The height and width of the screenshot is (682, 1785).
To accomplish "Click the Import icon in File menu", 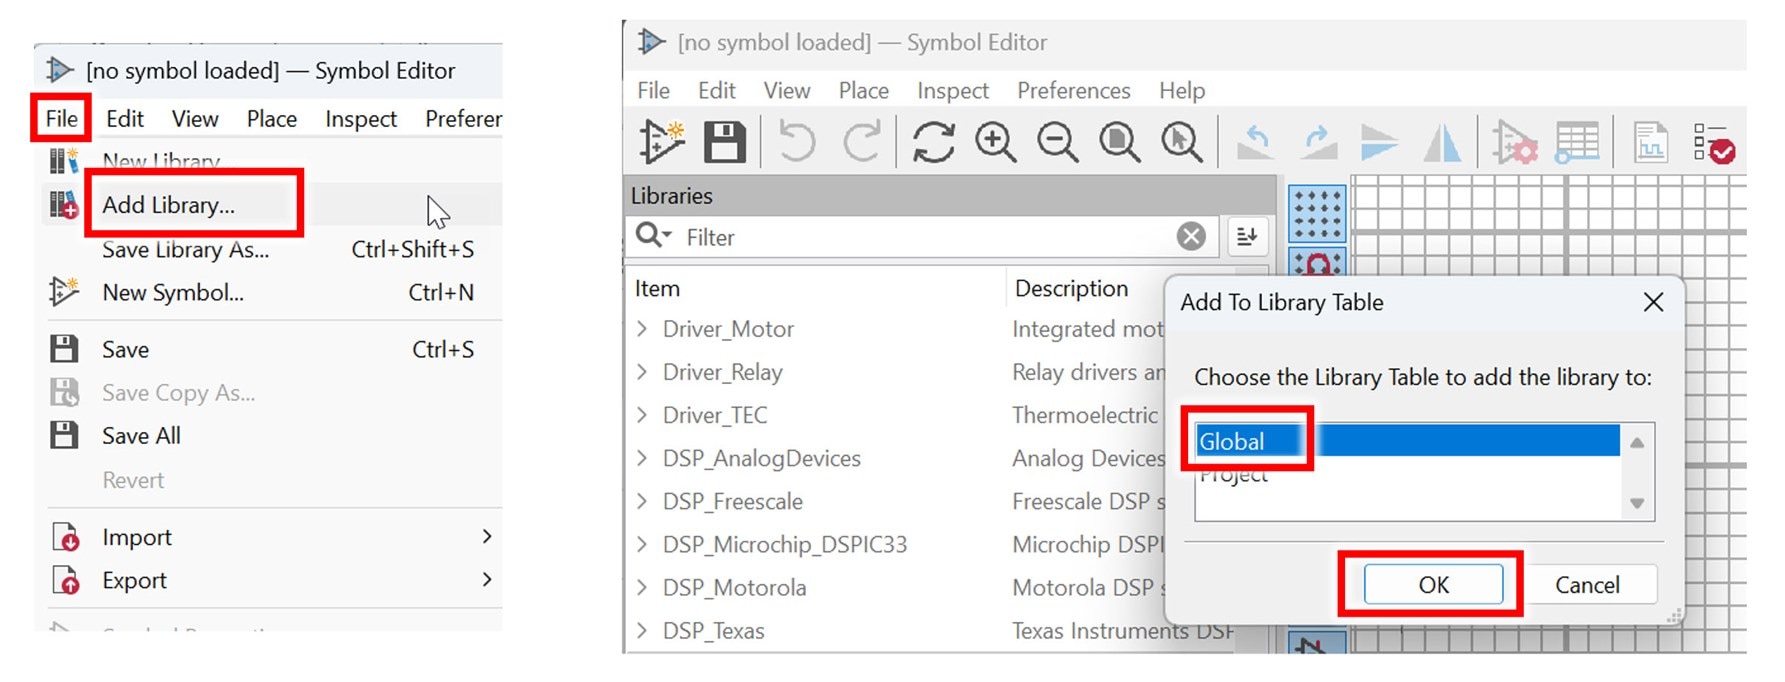I will (65, 537).
